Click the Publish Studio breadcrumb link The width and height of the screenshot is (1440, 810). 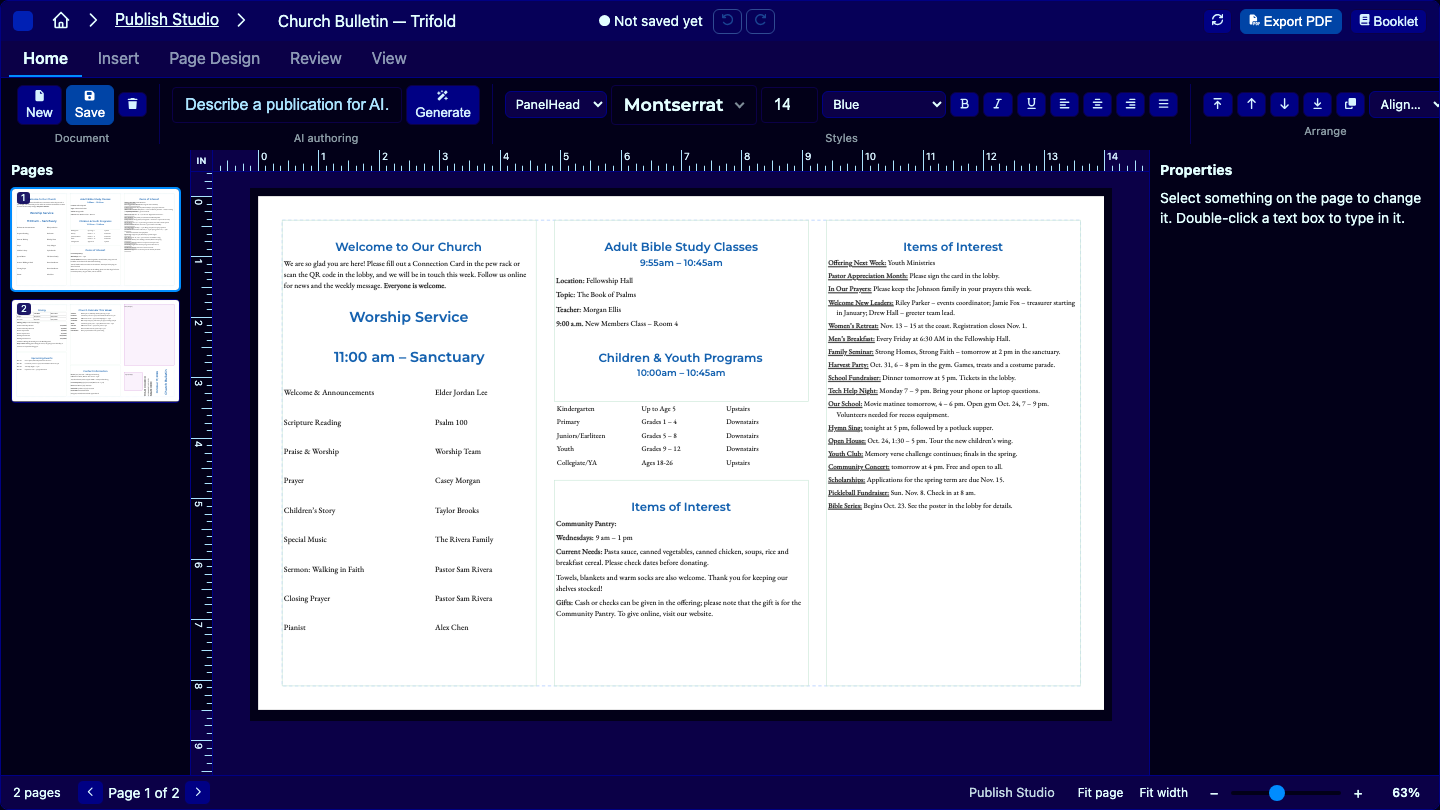pos(169,20)
